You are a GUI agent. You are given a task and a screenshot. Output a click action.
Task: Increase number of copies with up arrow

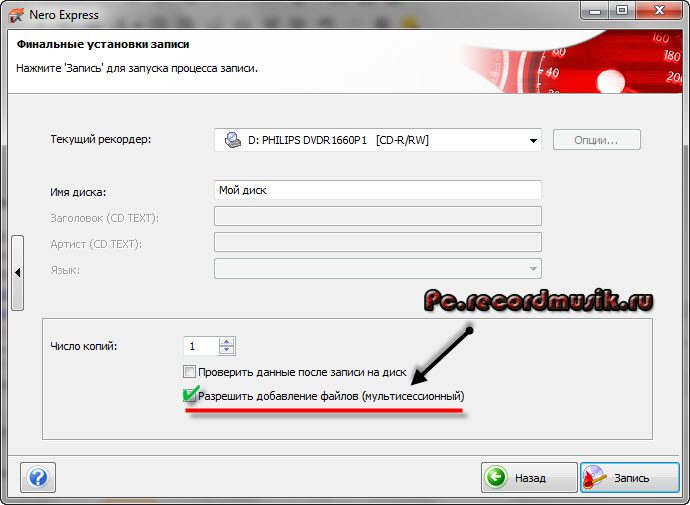227,341
